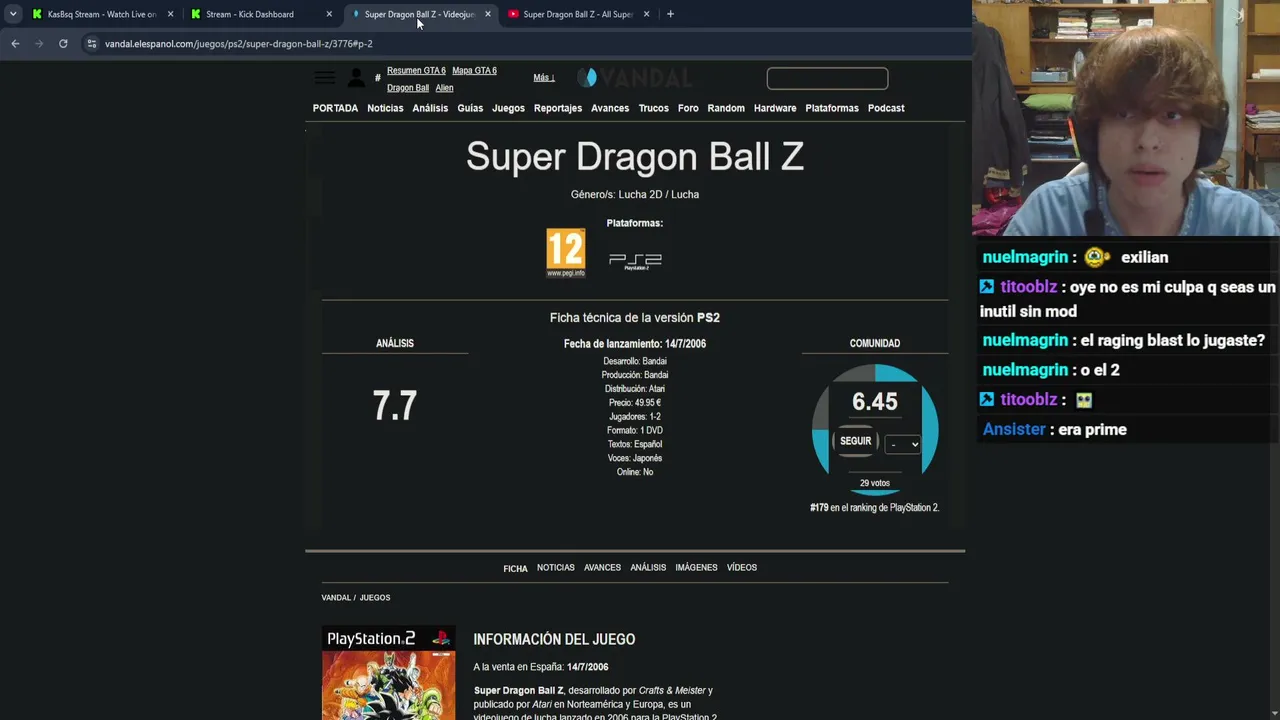Screen dimensions: 1280x720
Task: Switch to the YouTube Super Dragon Ball Z tab
Action: point(578,14)
